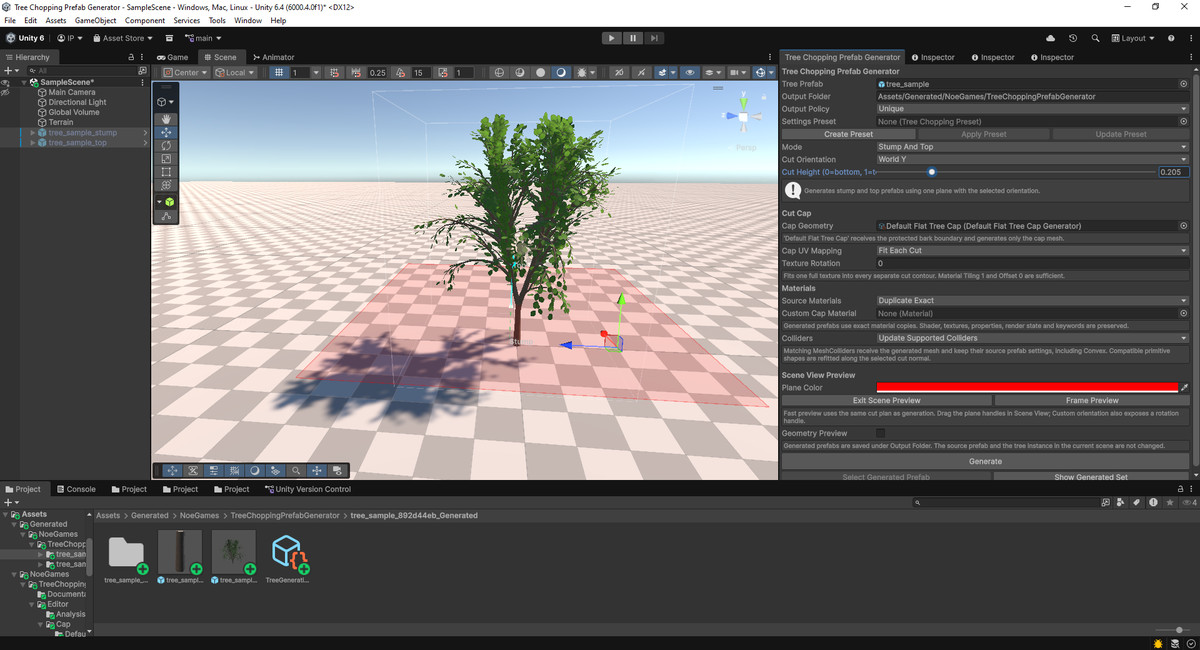Click the Pause button
Viewport: 1200px width, 650px height.
point(633,38)
